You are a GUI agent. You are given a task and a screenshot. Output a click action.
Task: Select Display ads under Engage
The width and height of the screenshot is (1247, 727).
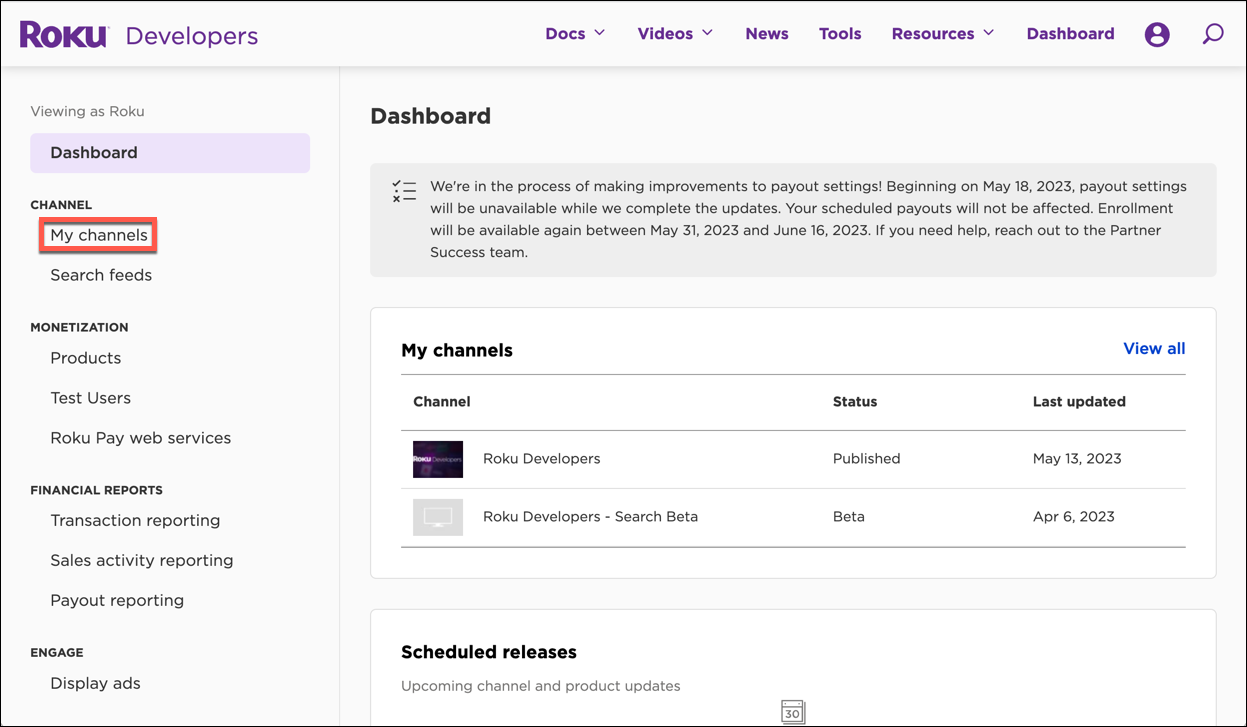coord(95,683)
